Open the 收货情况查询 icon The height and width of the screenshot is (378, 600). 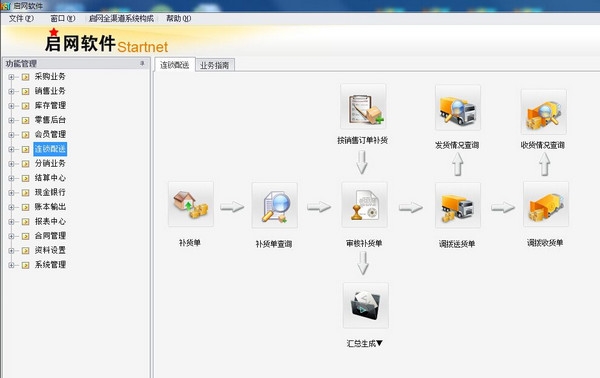click(x=544, y=112)
